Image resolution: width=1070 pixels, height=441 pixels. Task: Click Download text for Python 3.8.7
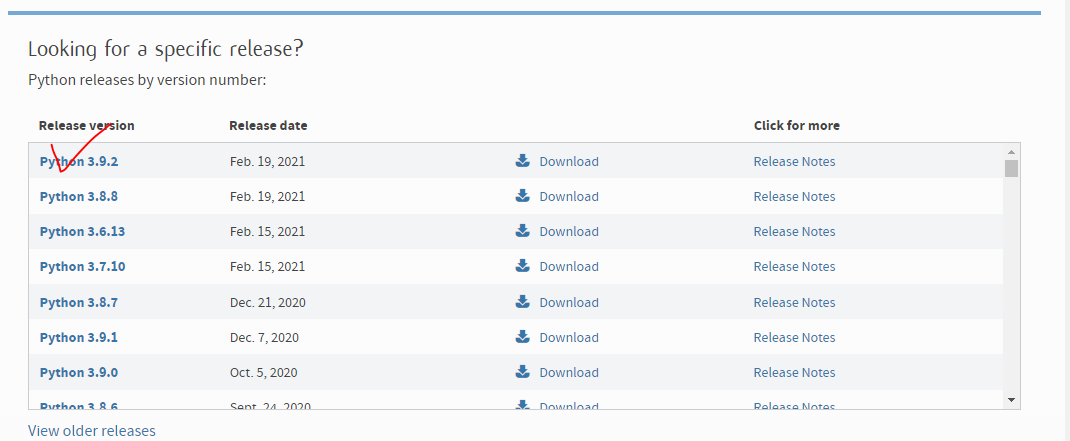tap(569, 302)
